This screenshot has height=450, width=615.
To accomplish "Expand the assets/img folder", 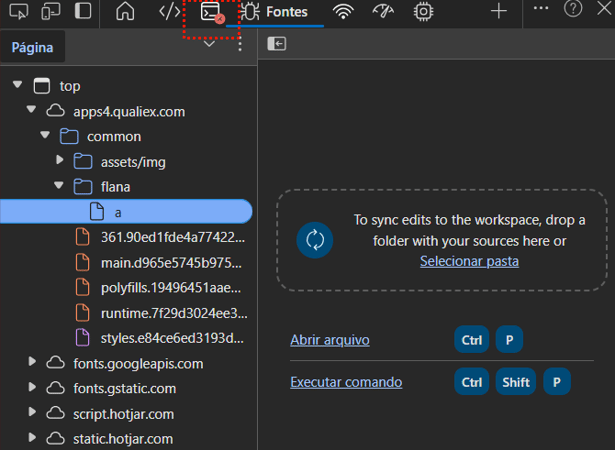I will [x=60, y=160].
